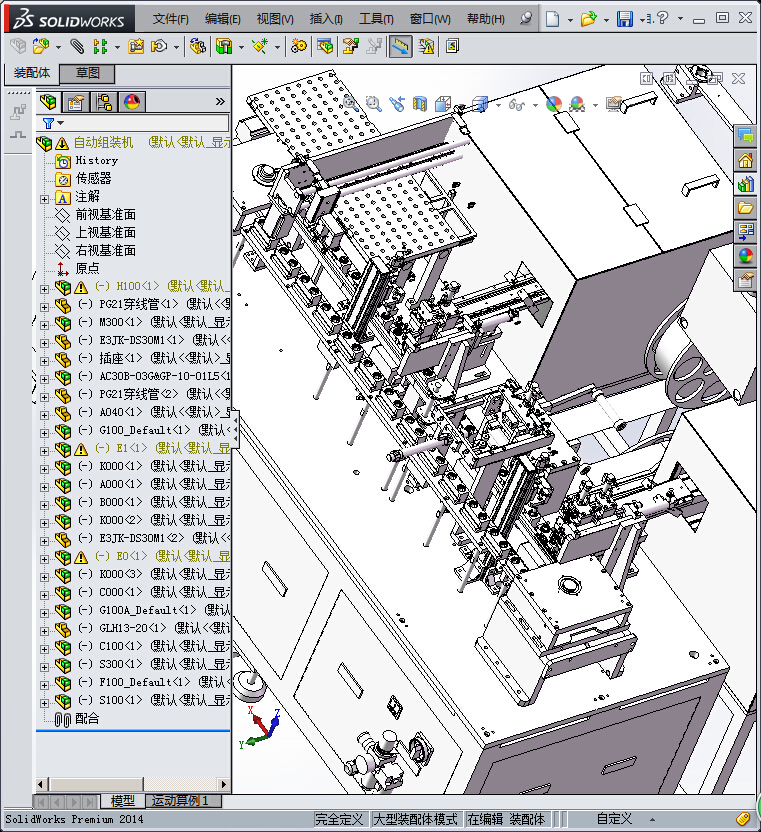The image size is (761, 832).
Task: Open the Hide/Show Items dropdown arrow
Action: coord(535,105)
